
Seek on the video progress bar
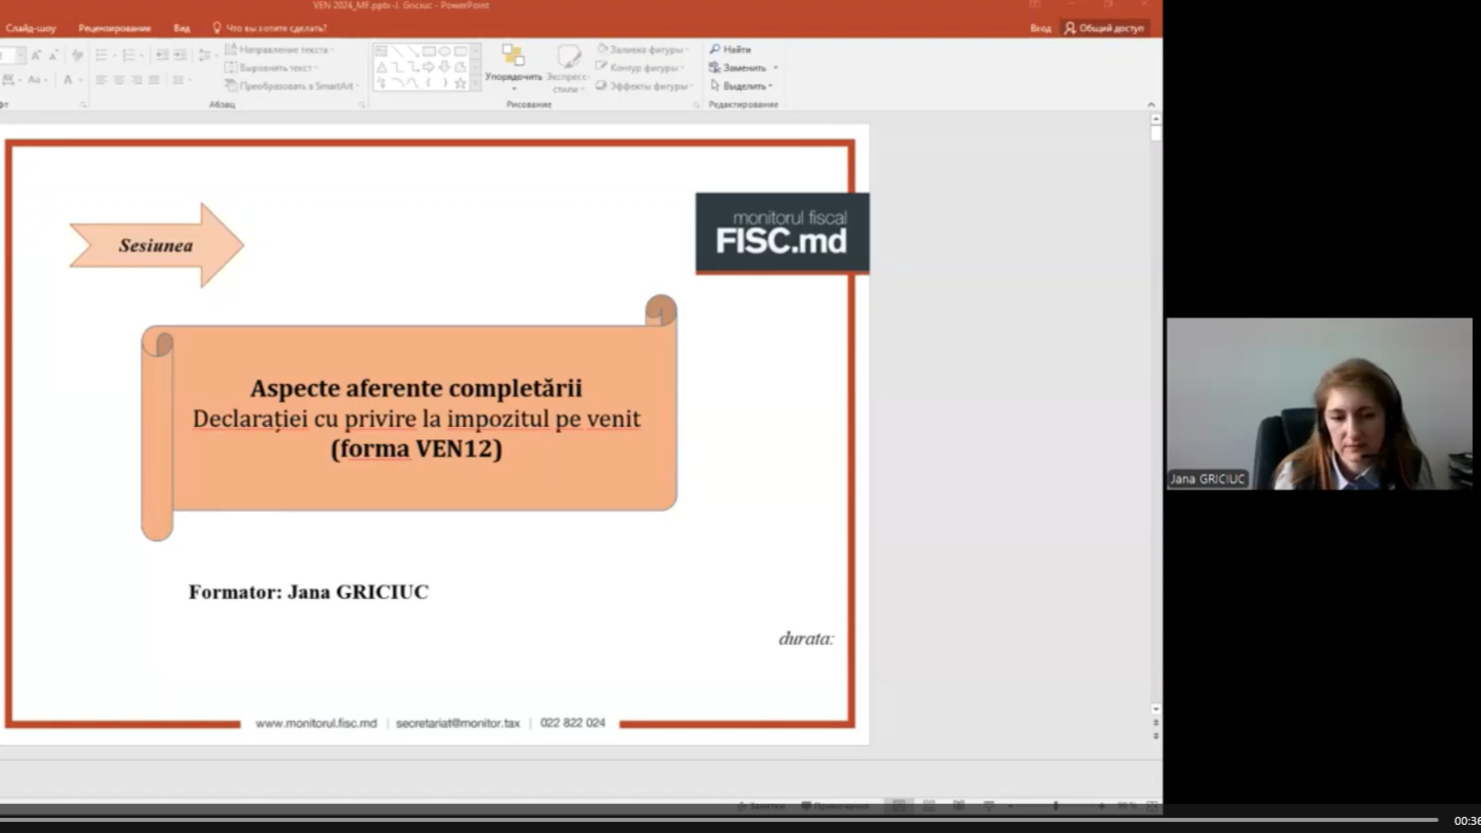pos(719,820)
